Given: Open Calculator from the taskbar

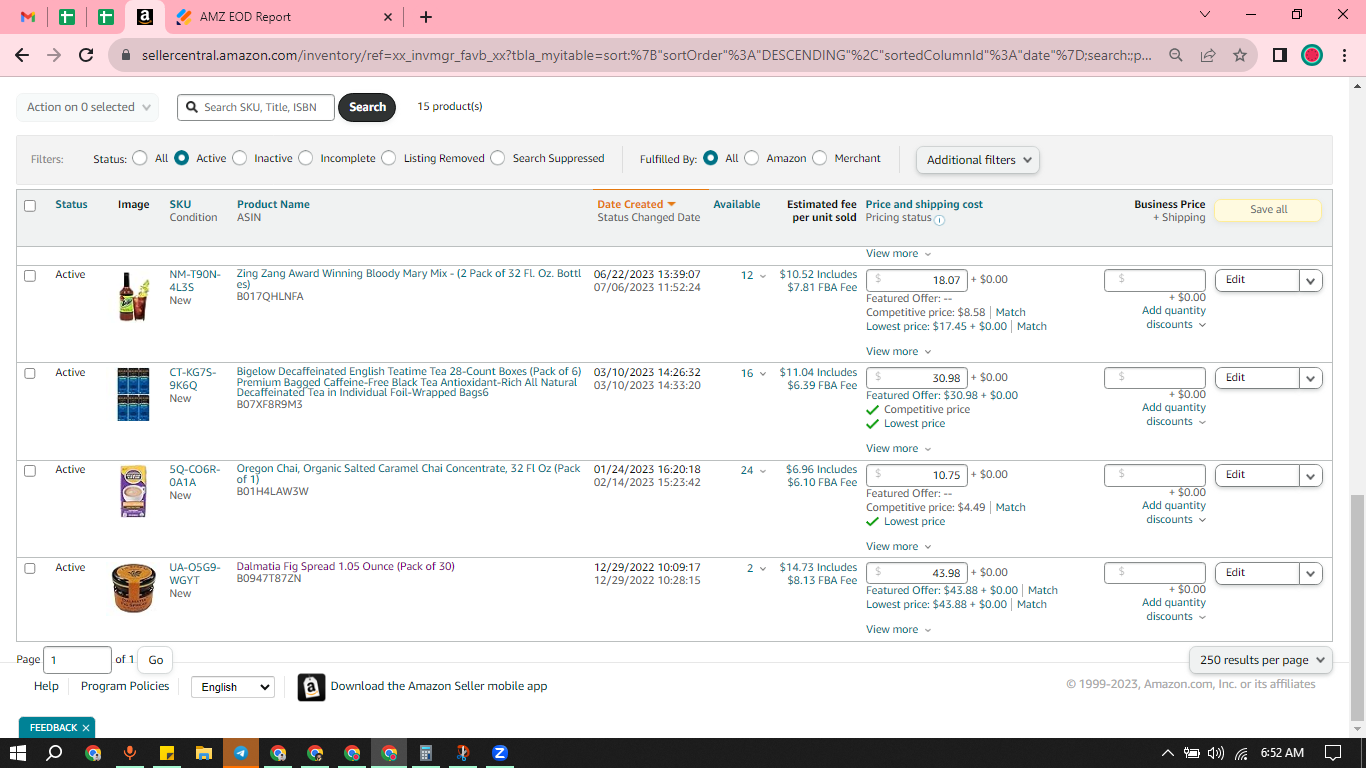Looking at the screenshot, I should [426, 753].
